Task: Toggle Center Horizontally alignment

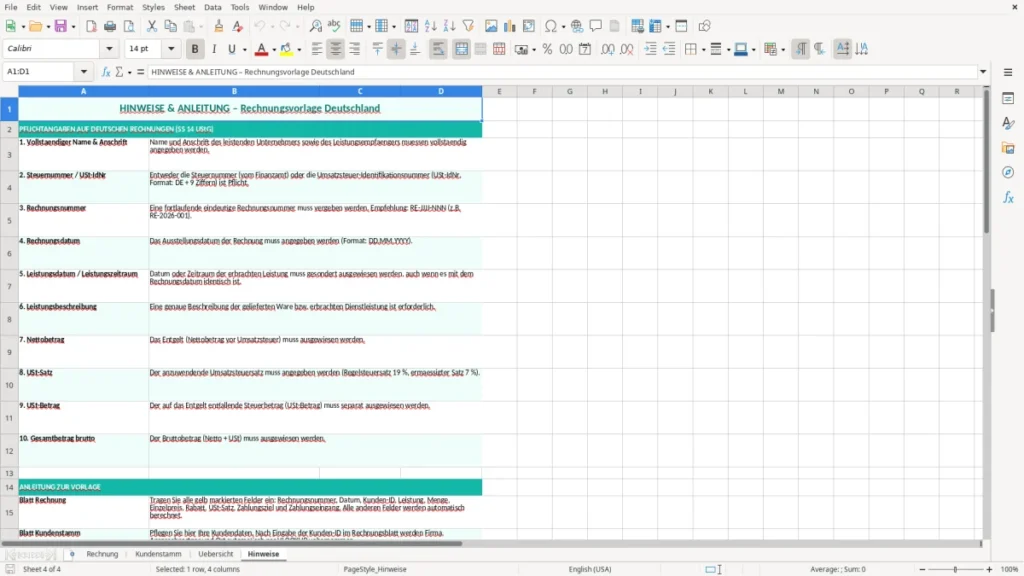Action: point(336,49)
